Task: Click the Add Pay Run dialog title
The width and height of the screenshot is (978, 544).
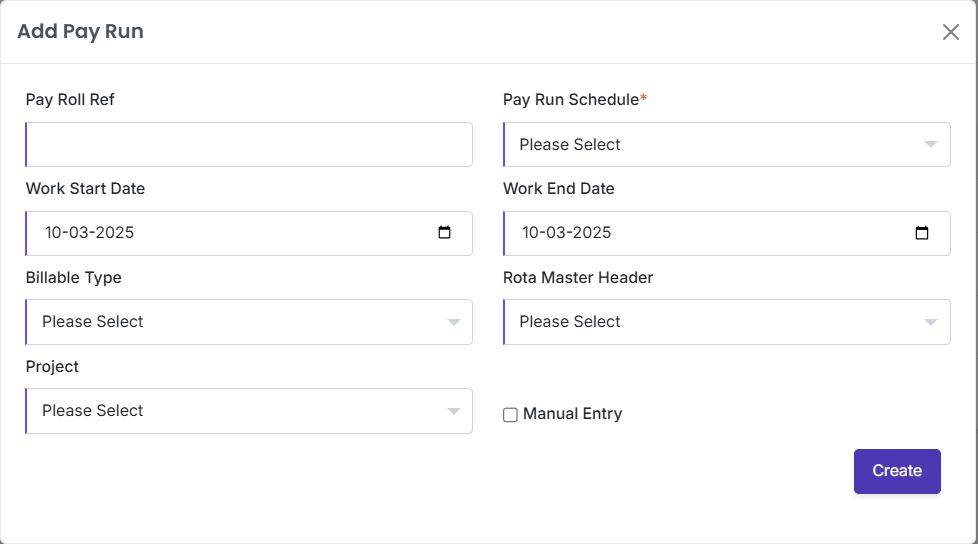Action: pyautogui.click(x=80, y=32)
